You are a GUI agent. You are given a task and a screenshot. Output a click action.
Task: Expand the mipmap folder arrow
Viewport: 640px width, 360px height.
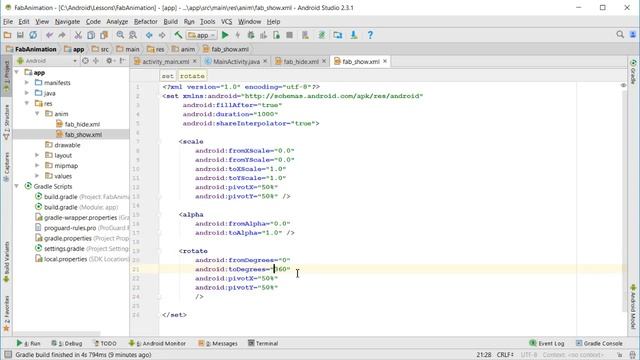37,166
